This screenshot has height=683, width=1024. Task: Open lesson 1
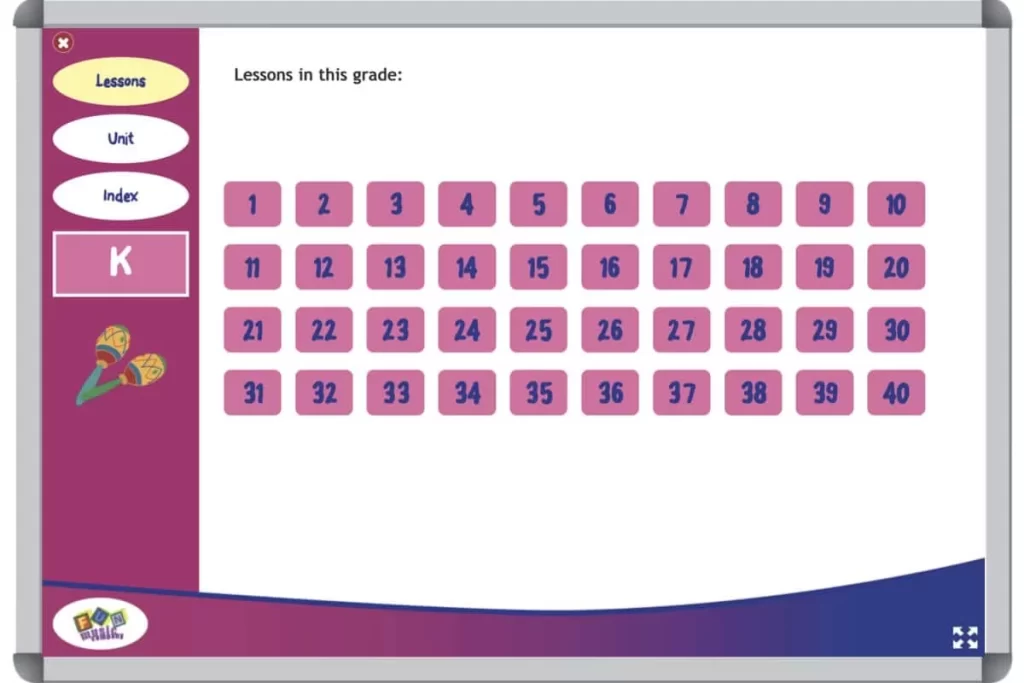252,205
